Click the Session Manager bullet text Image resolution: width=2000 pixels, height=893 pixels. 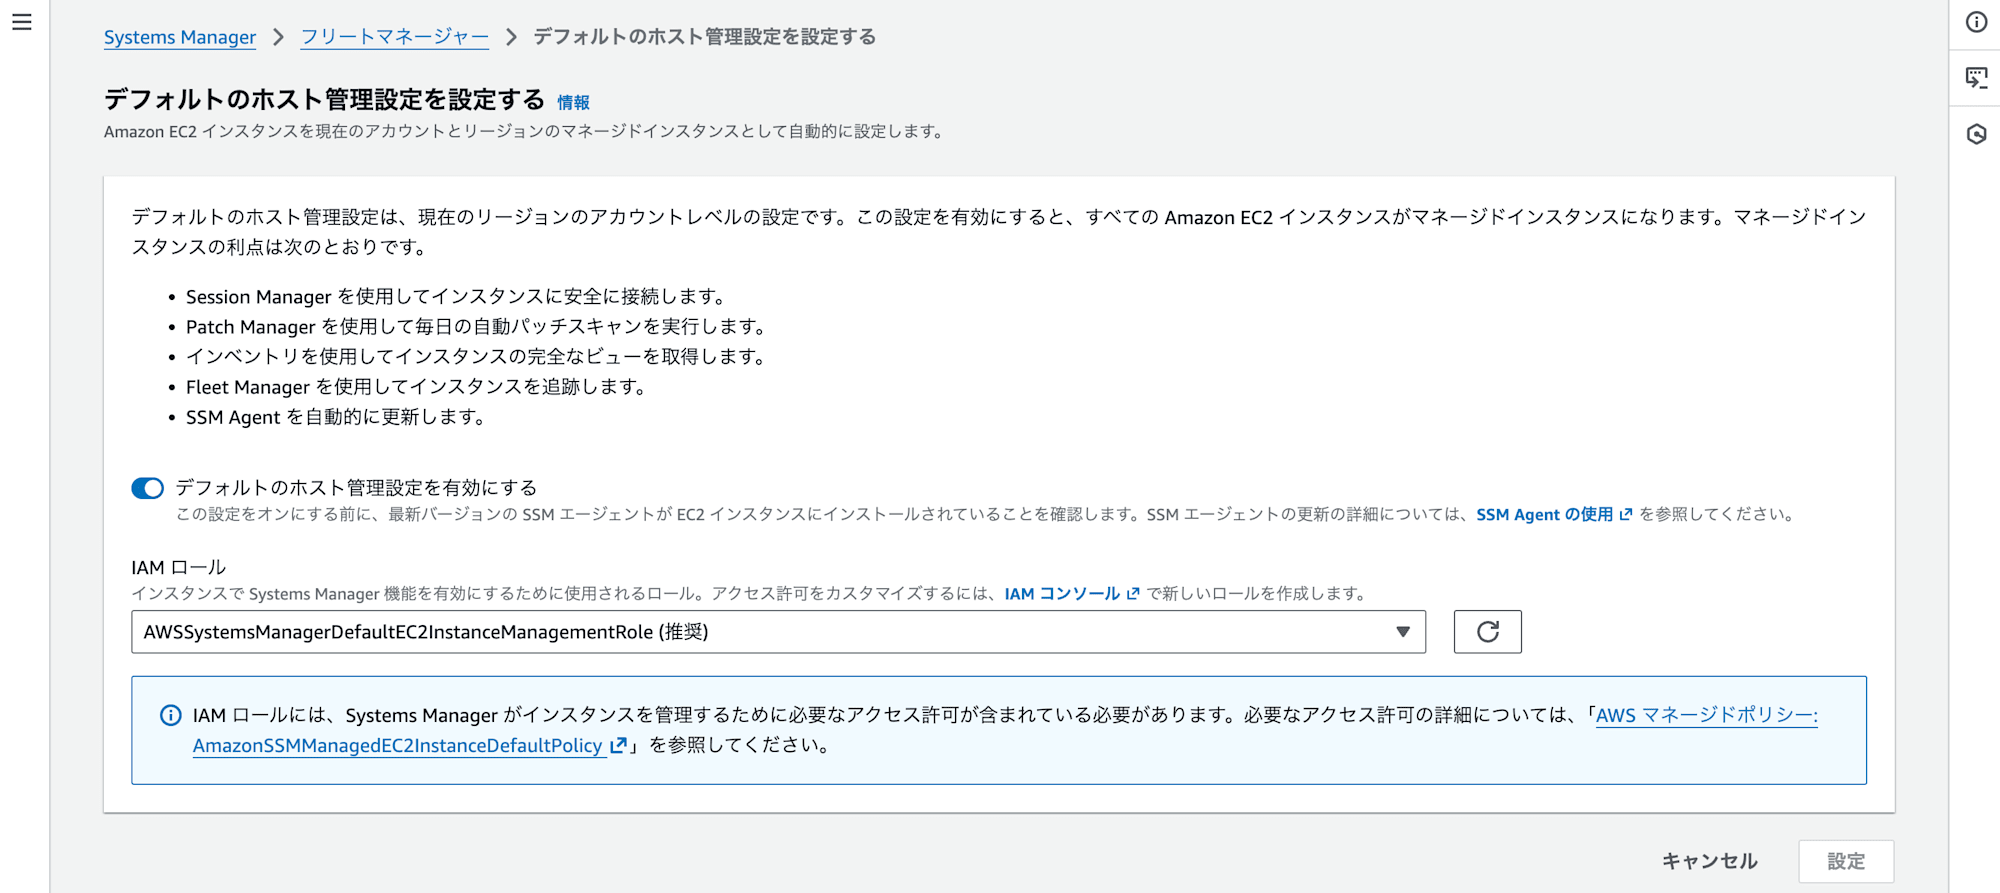pos(456,297)
